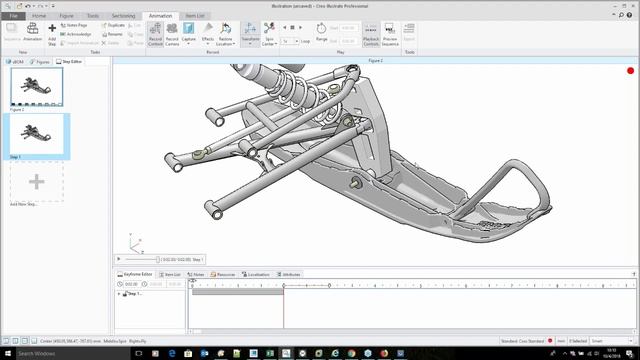Open the quick access toolbar customize arrow
This screenshot has height=360, width=640.
[53, 6]
